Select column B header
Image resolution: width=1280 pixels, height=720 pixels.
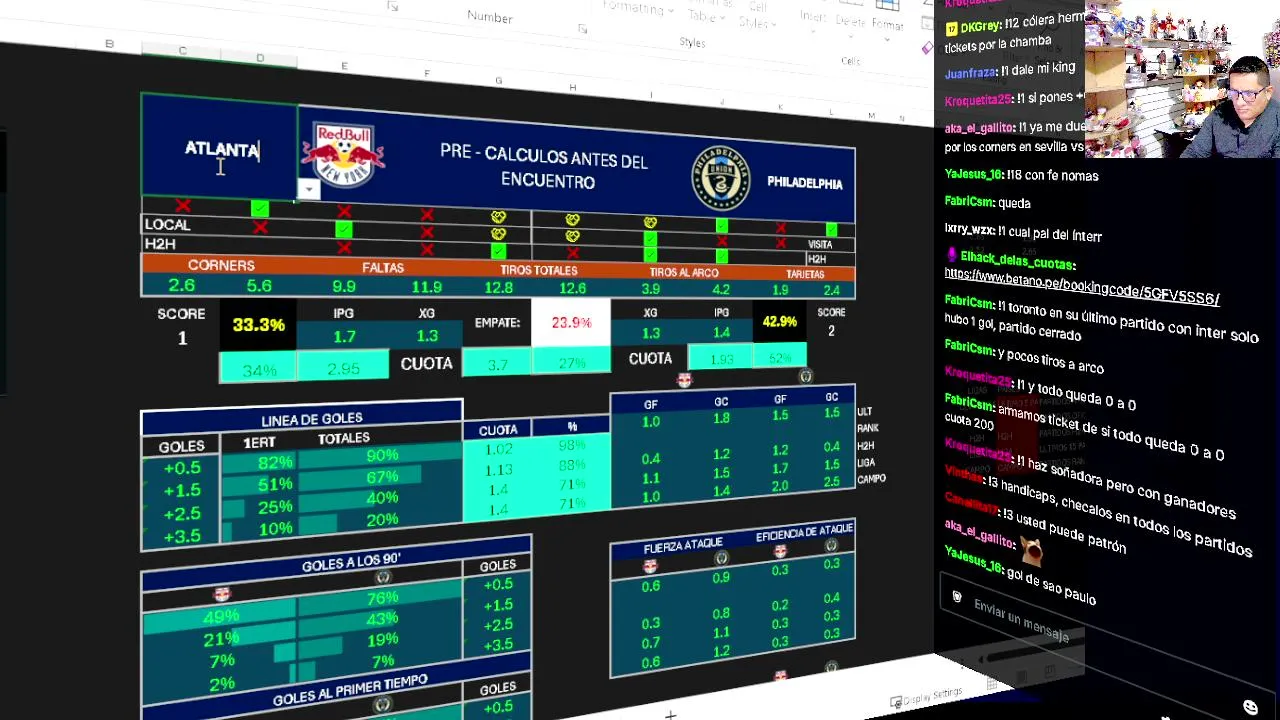(109, 44)
